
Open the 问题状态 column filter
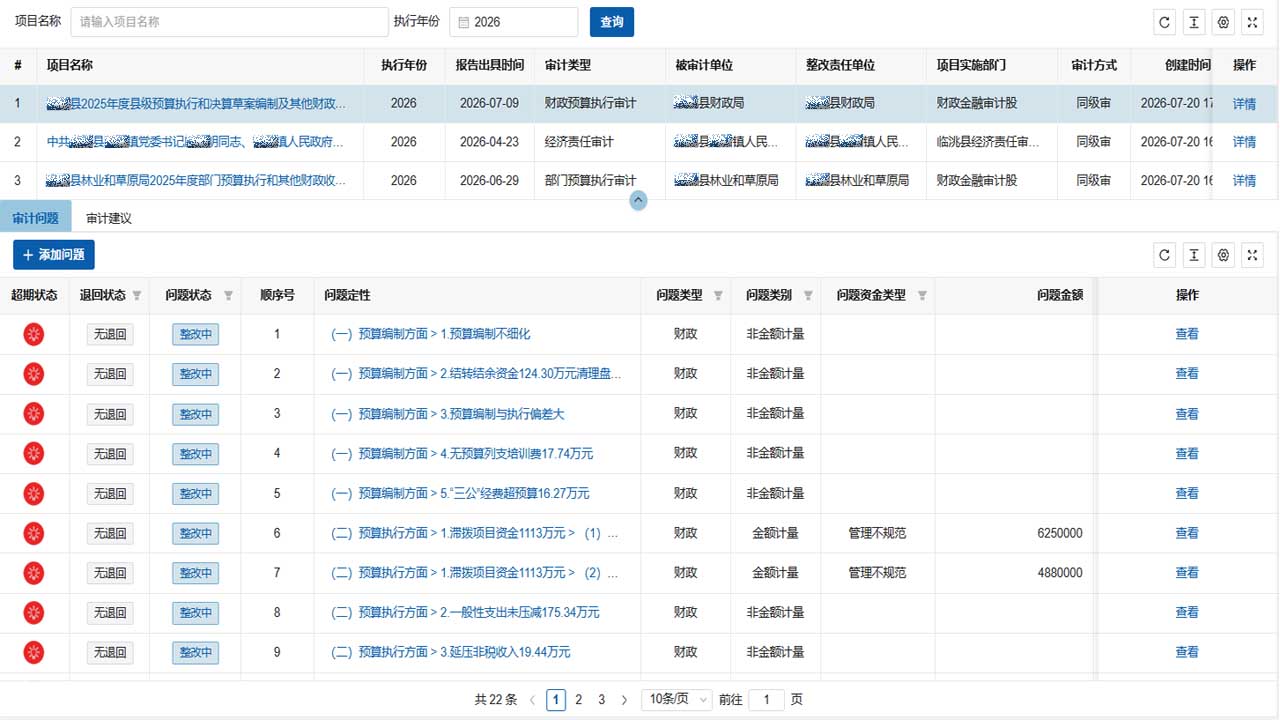228,296
